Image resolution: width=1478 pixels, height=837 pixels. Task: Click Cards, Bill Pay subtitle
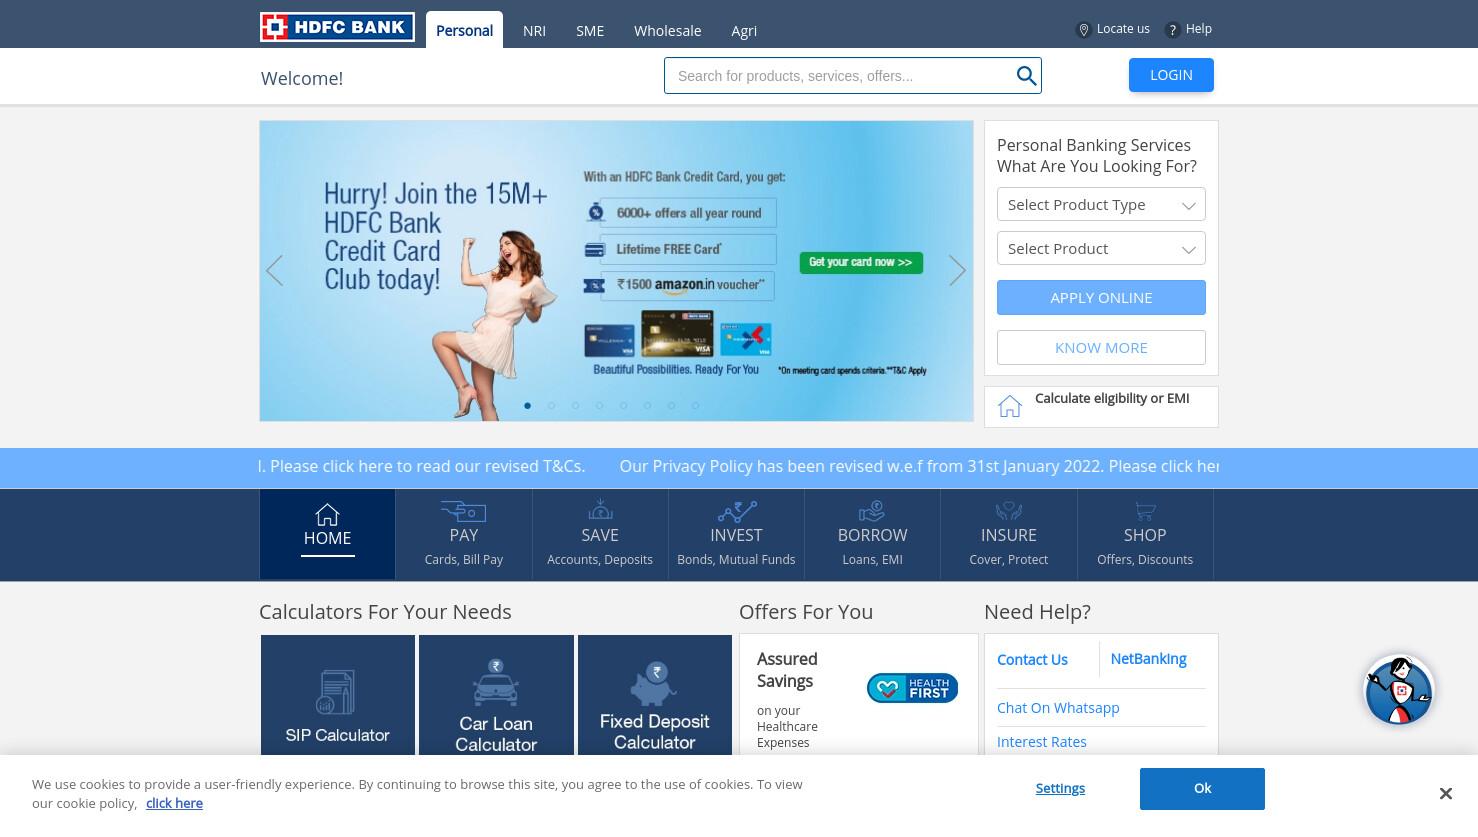point(463,560)
